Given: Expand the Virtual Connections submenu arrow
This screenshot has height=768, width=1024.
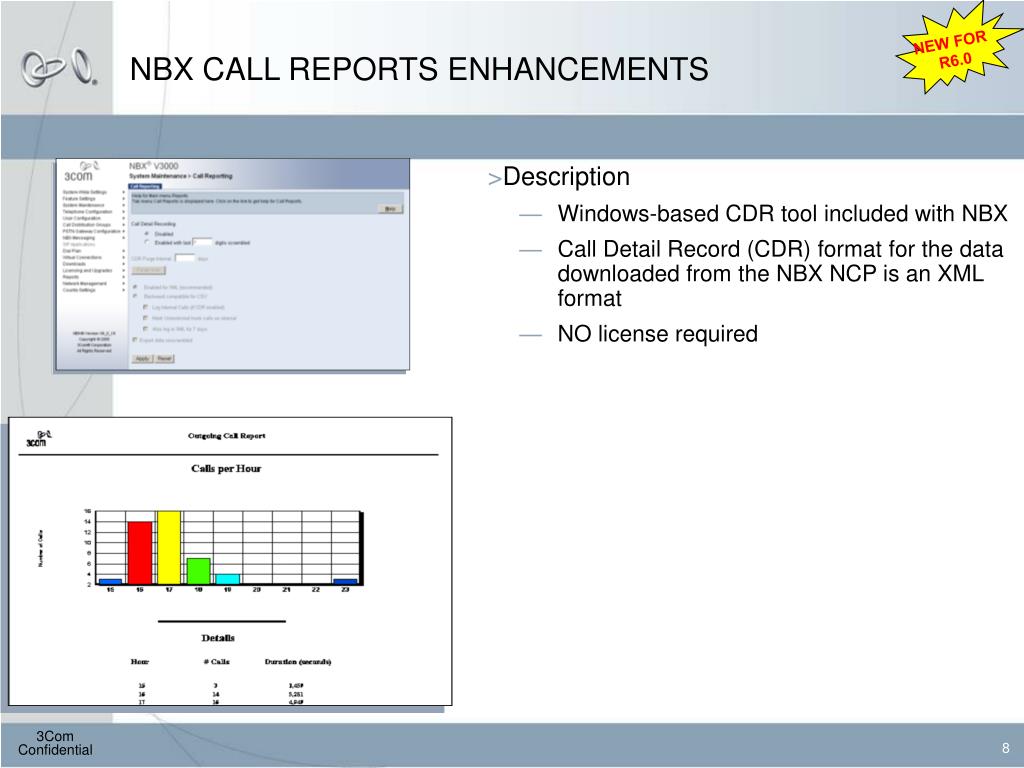Looking at the screenshot, I should pos(123,257).
